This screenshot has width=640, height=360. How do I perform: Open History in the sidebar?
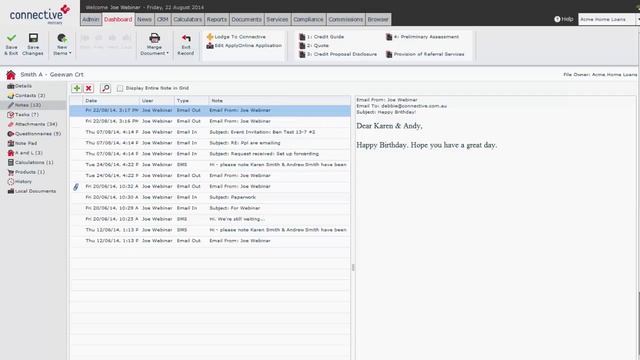click(x=20, y=182)
